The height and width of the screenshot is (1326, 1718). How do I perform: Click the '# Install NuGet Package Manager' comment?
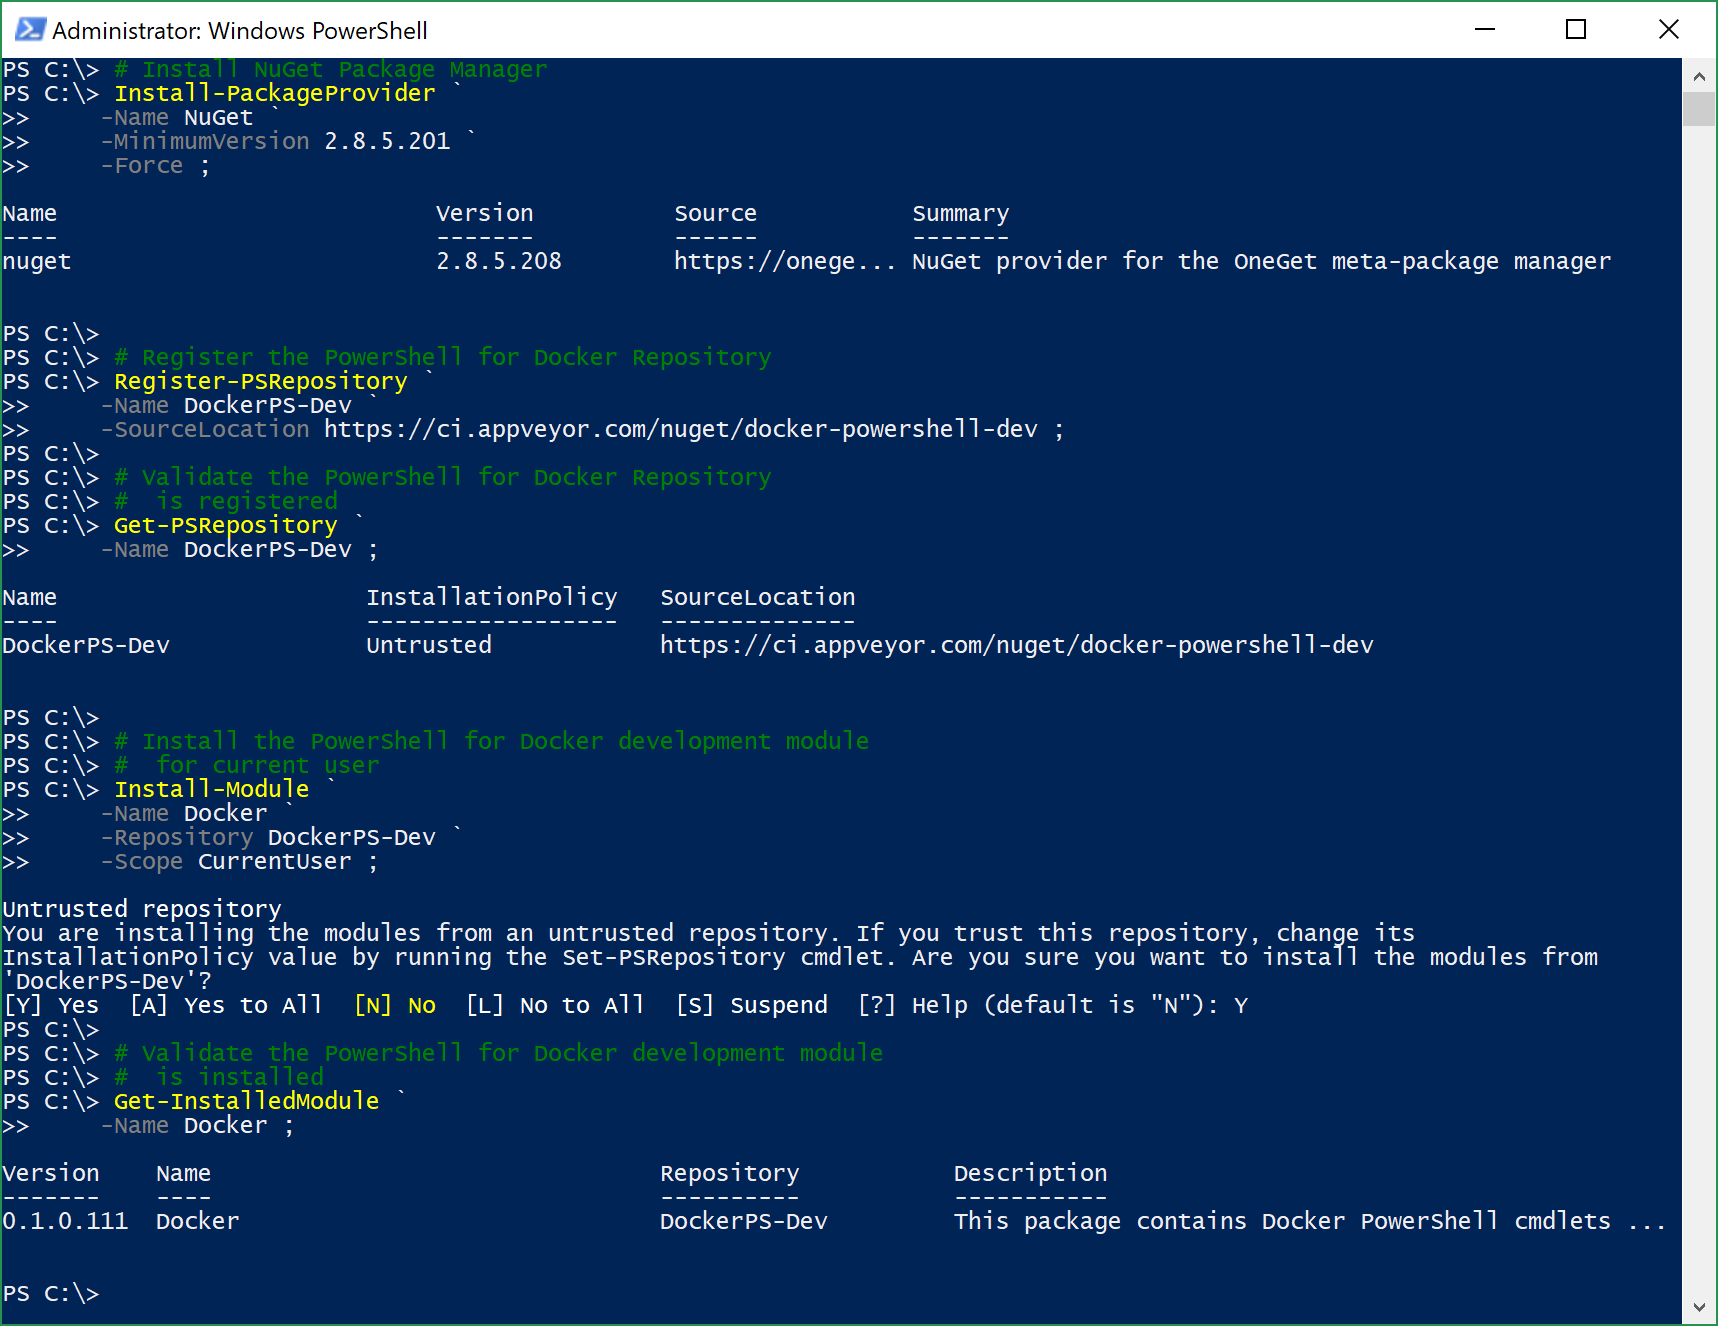click(x=331, y=69)
